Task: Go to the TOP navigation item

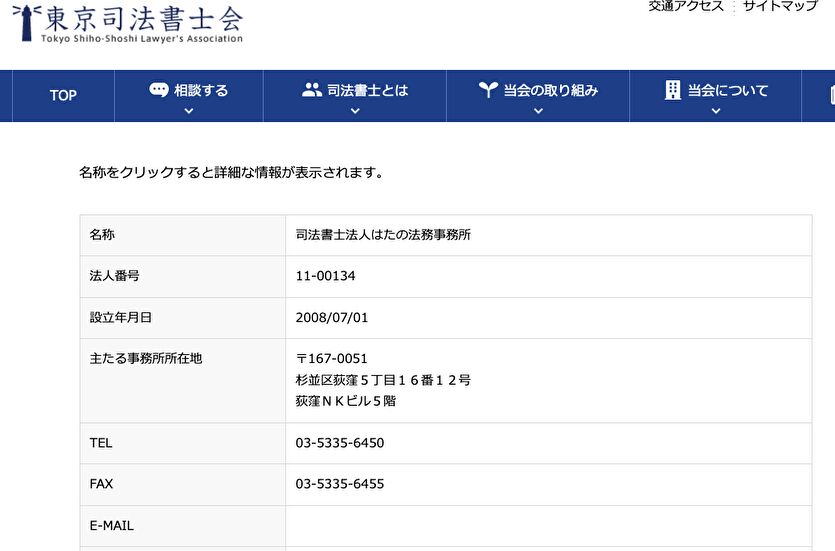Action: pos(63,95)
